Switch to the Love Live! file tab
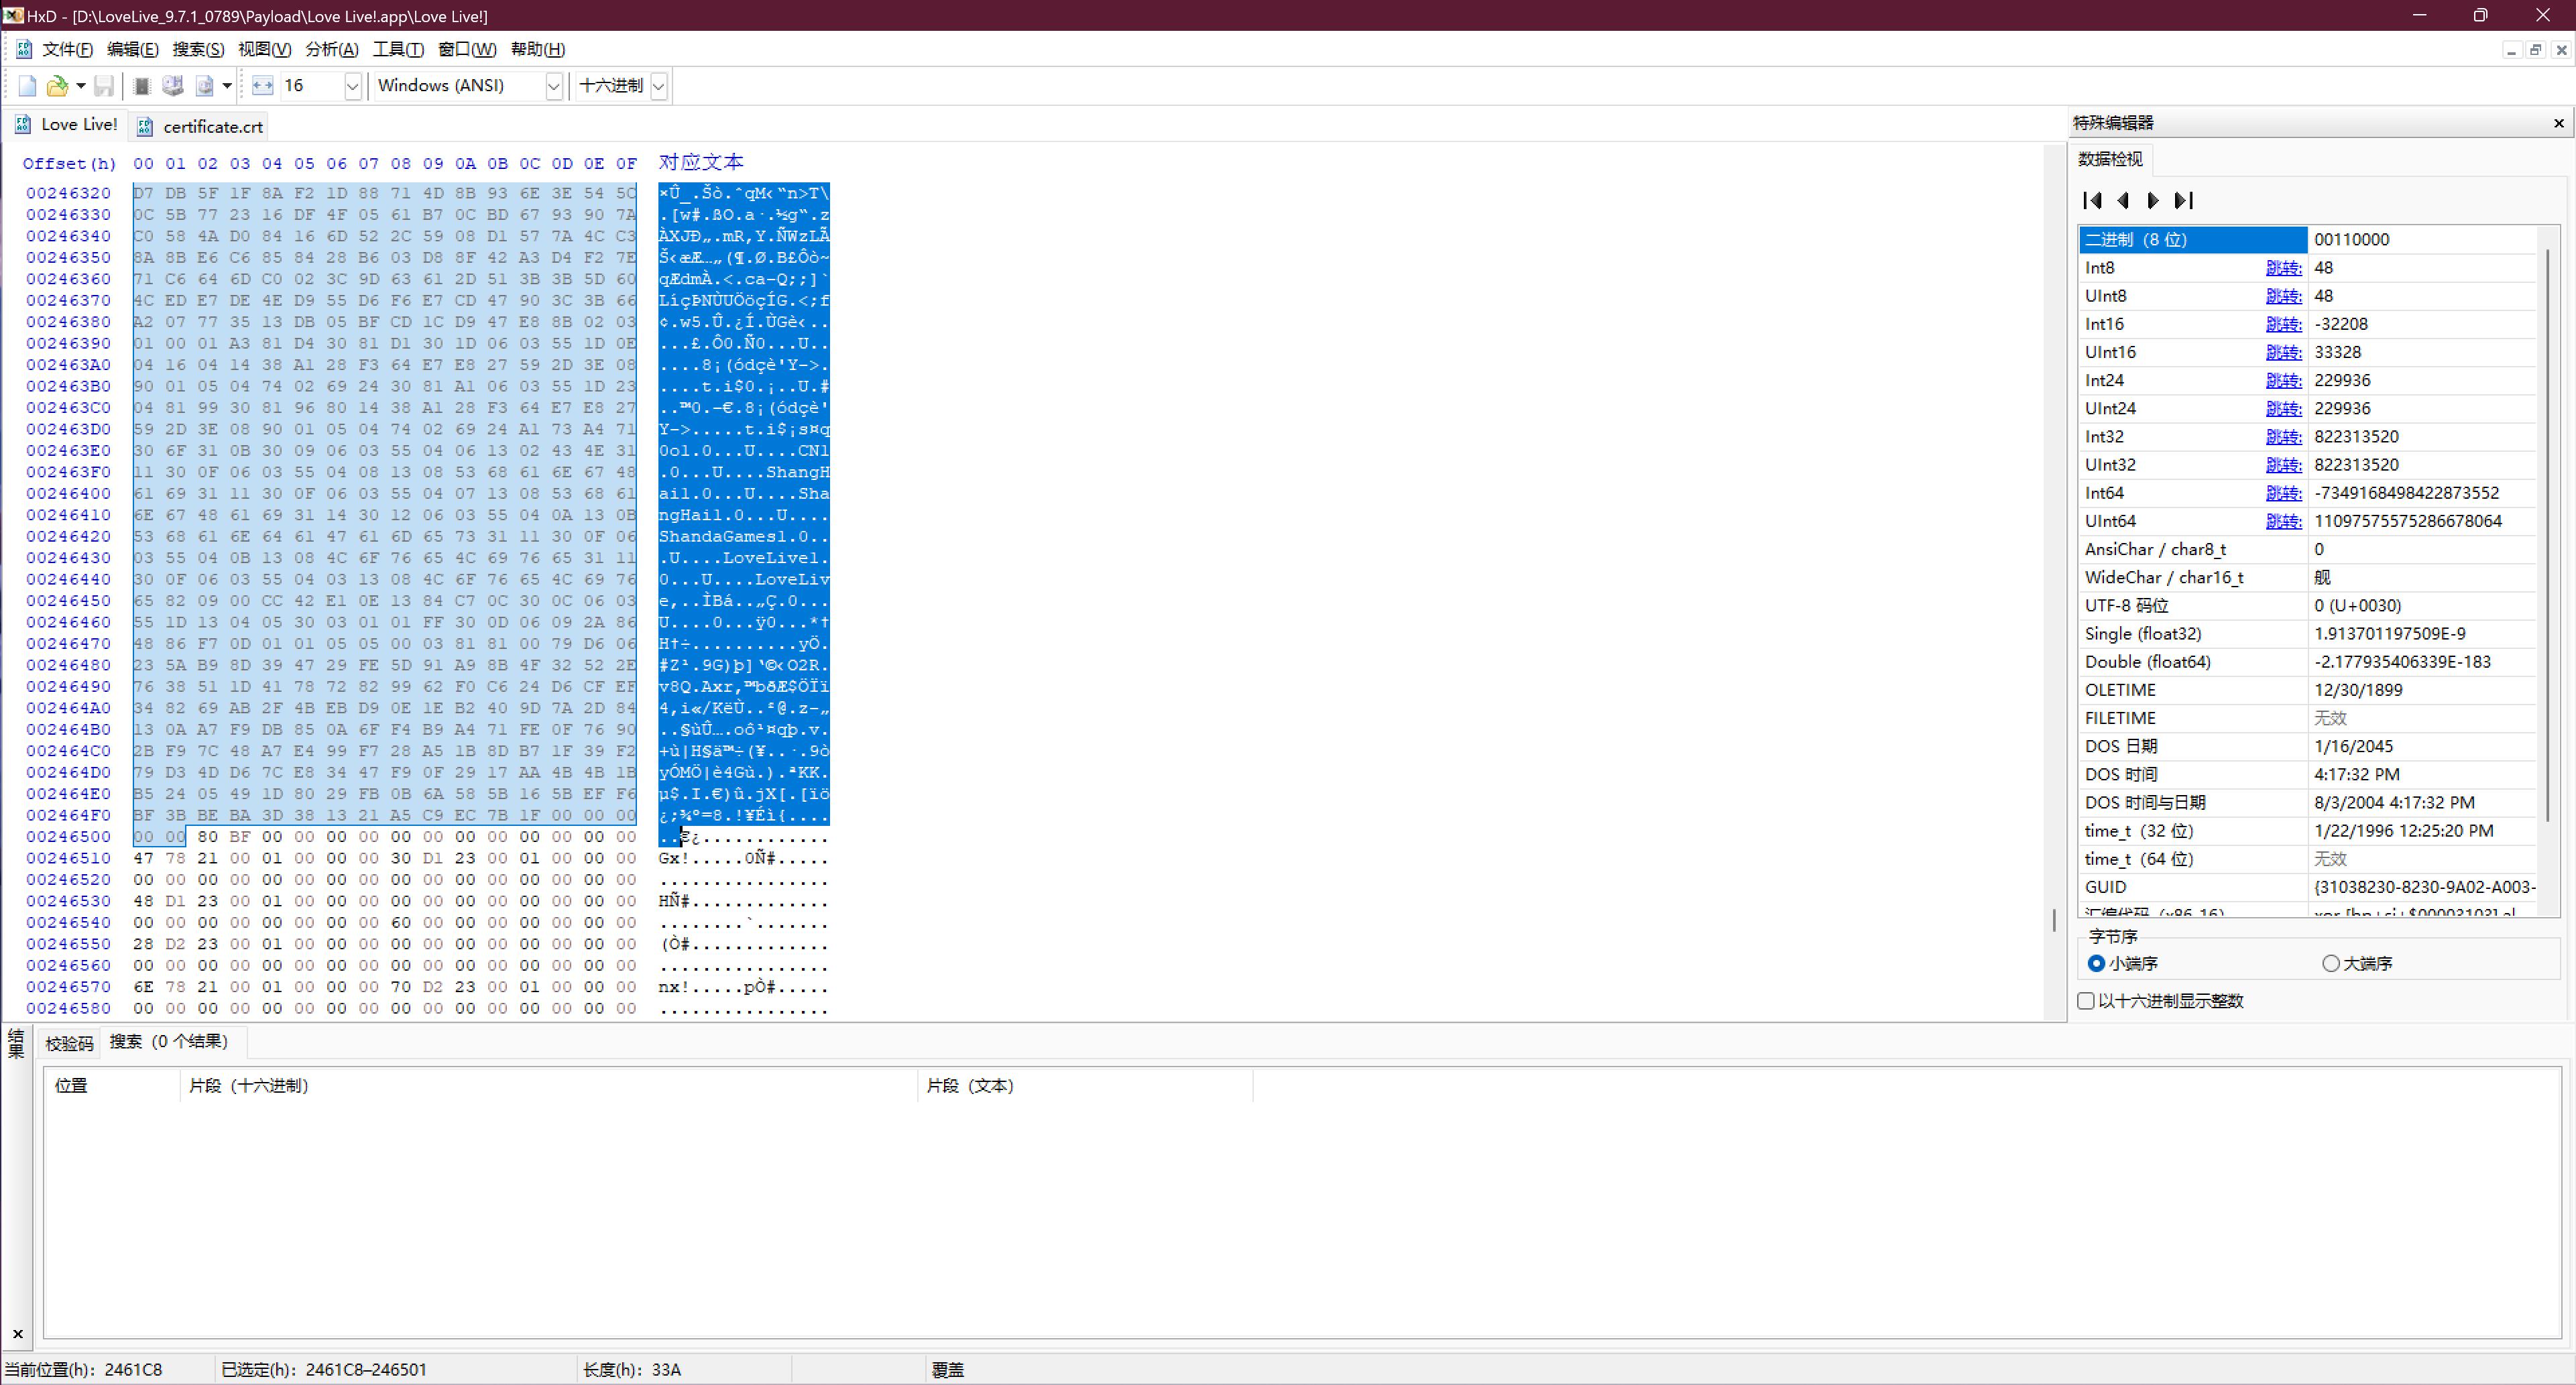The image size is (2576, 1385). (66, 125)
